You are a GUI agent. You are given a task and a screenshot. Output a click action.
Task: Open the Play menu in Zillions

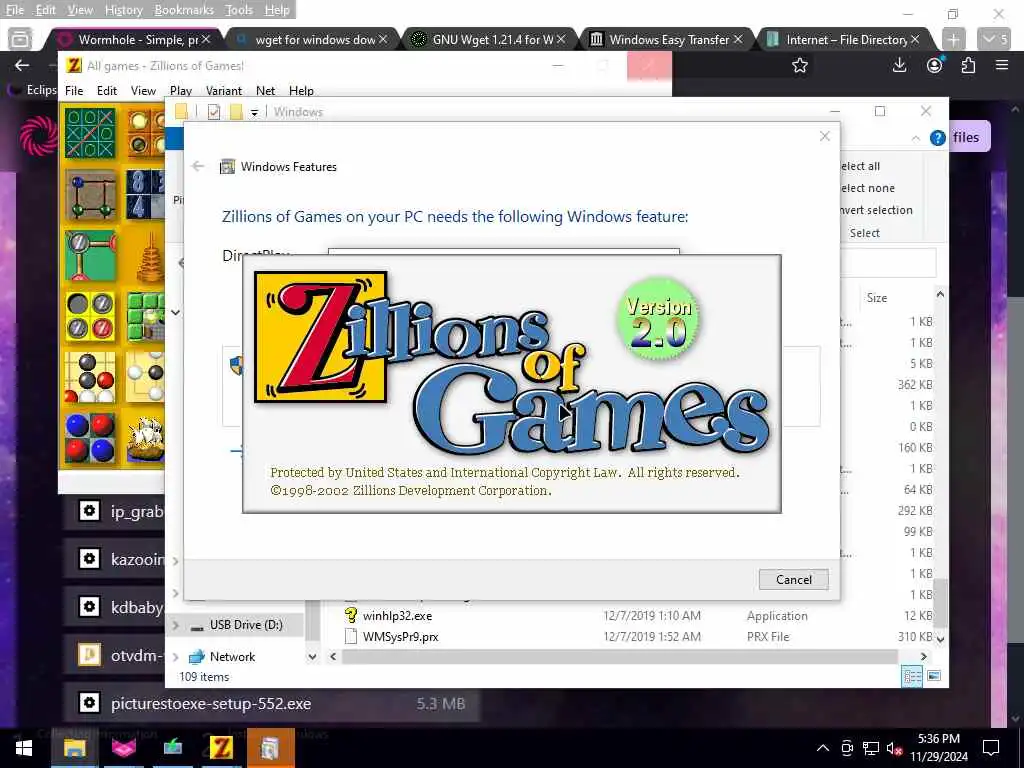[181, 91]
